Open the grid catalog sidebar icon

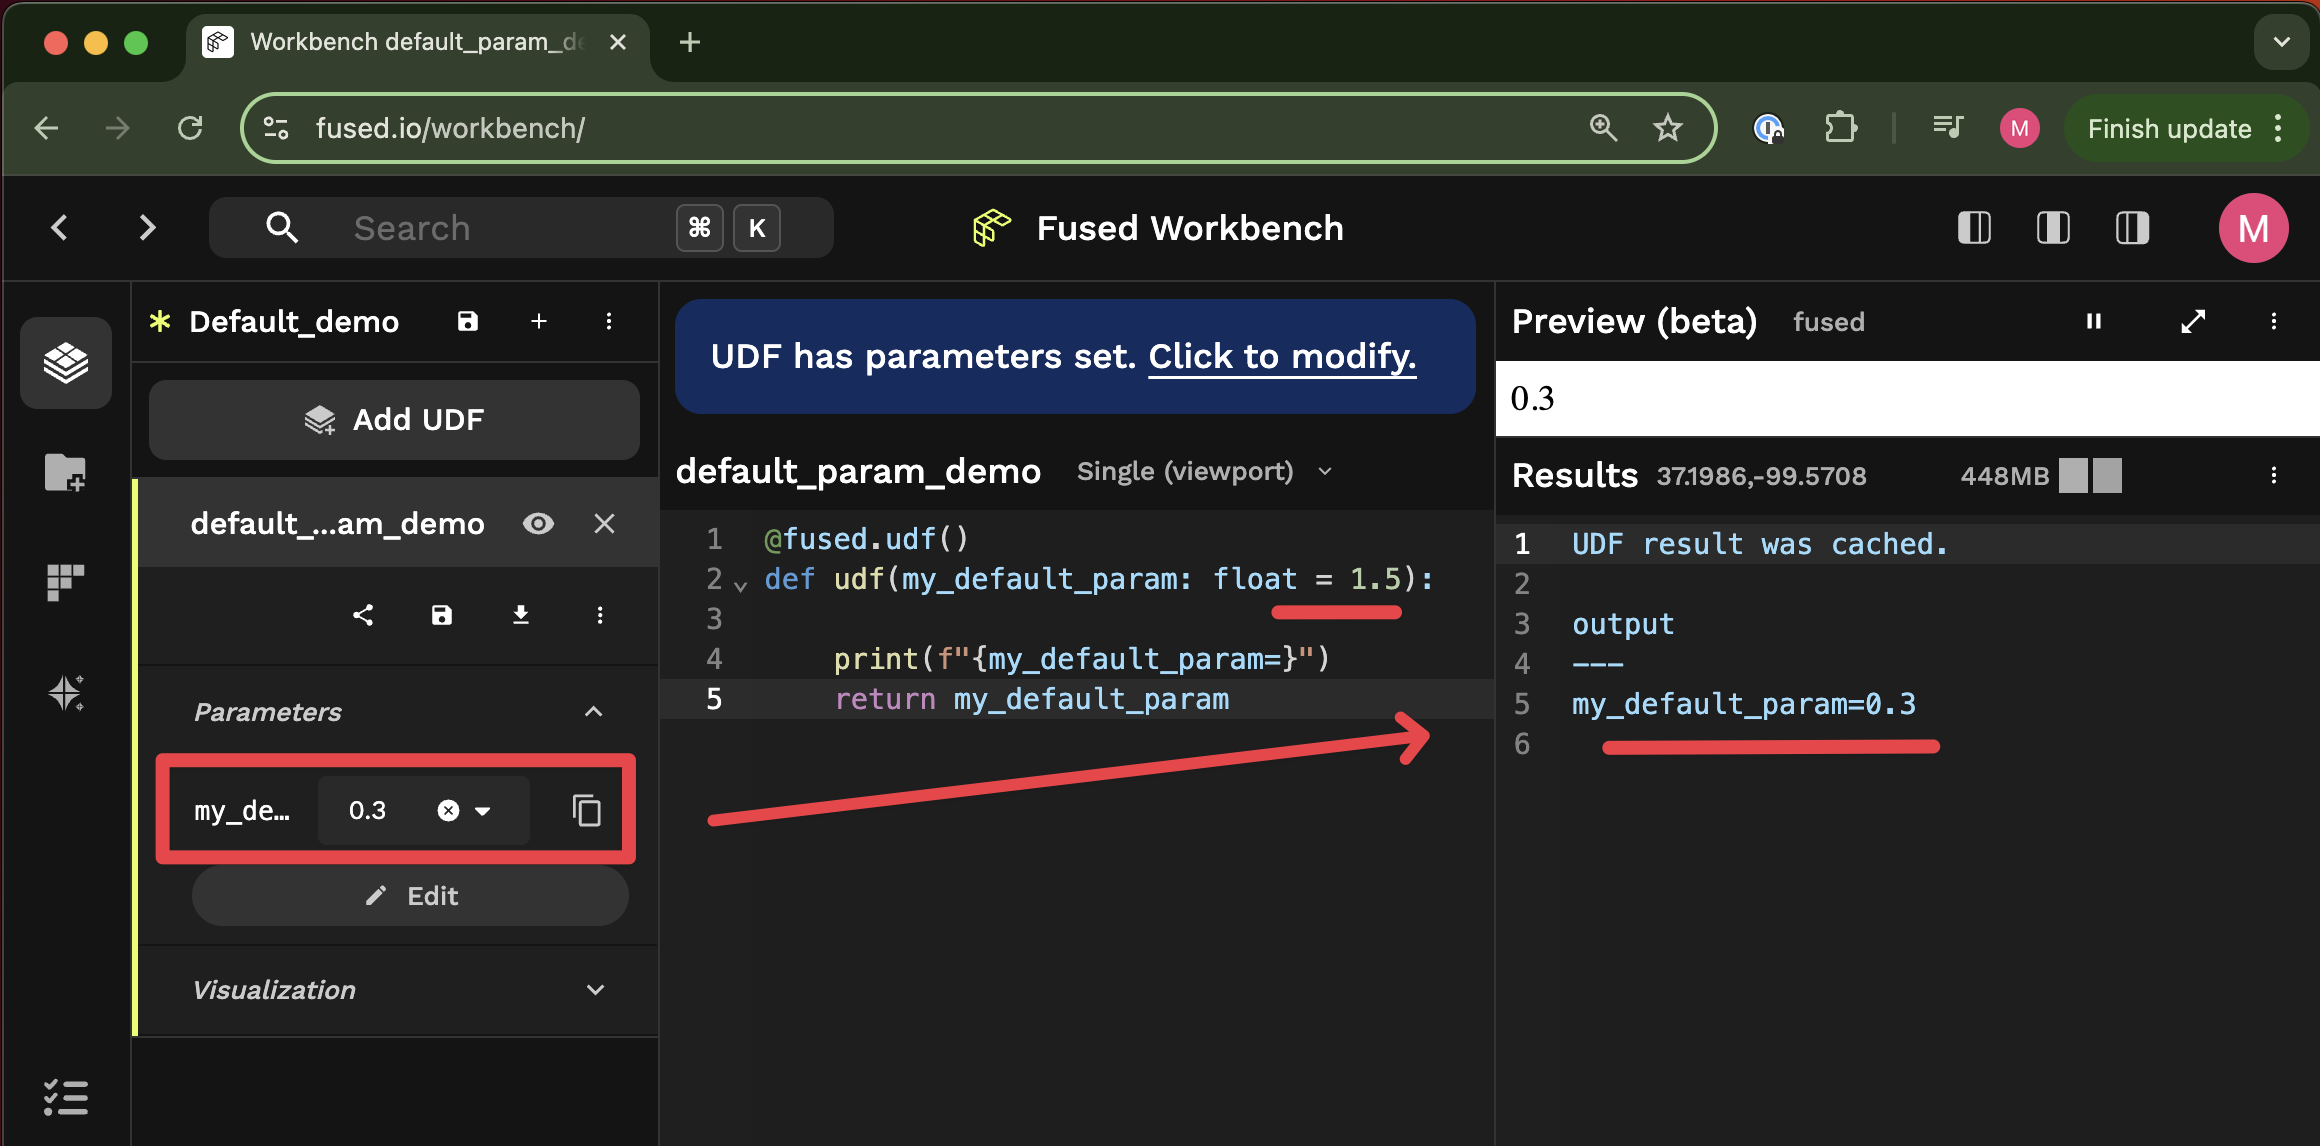(66, 582)
